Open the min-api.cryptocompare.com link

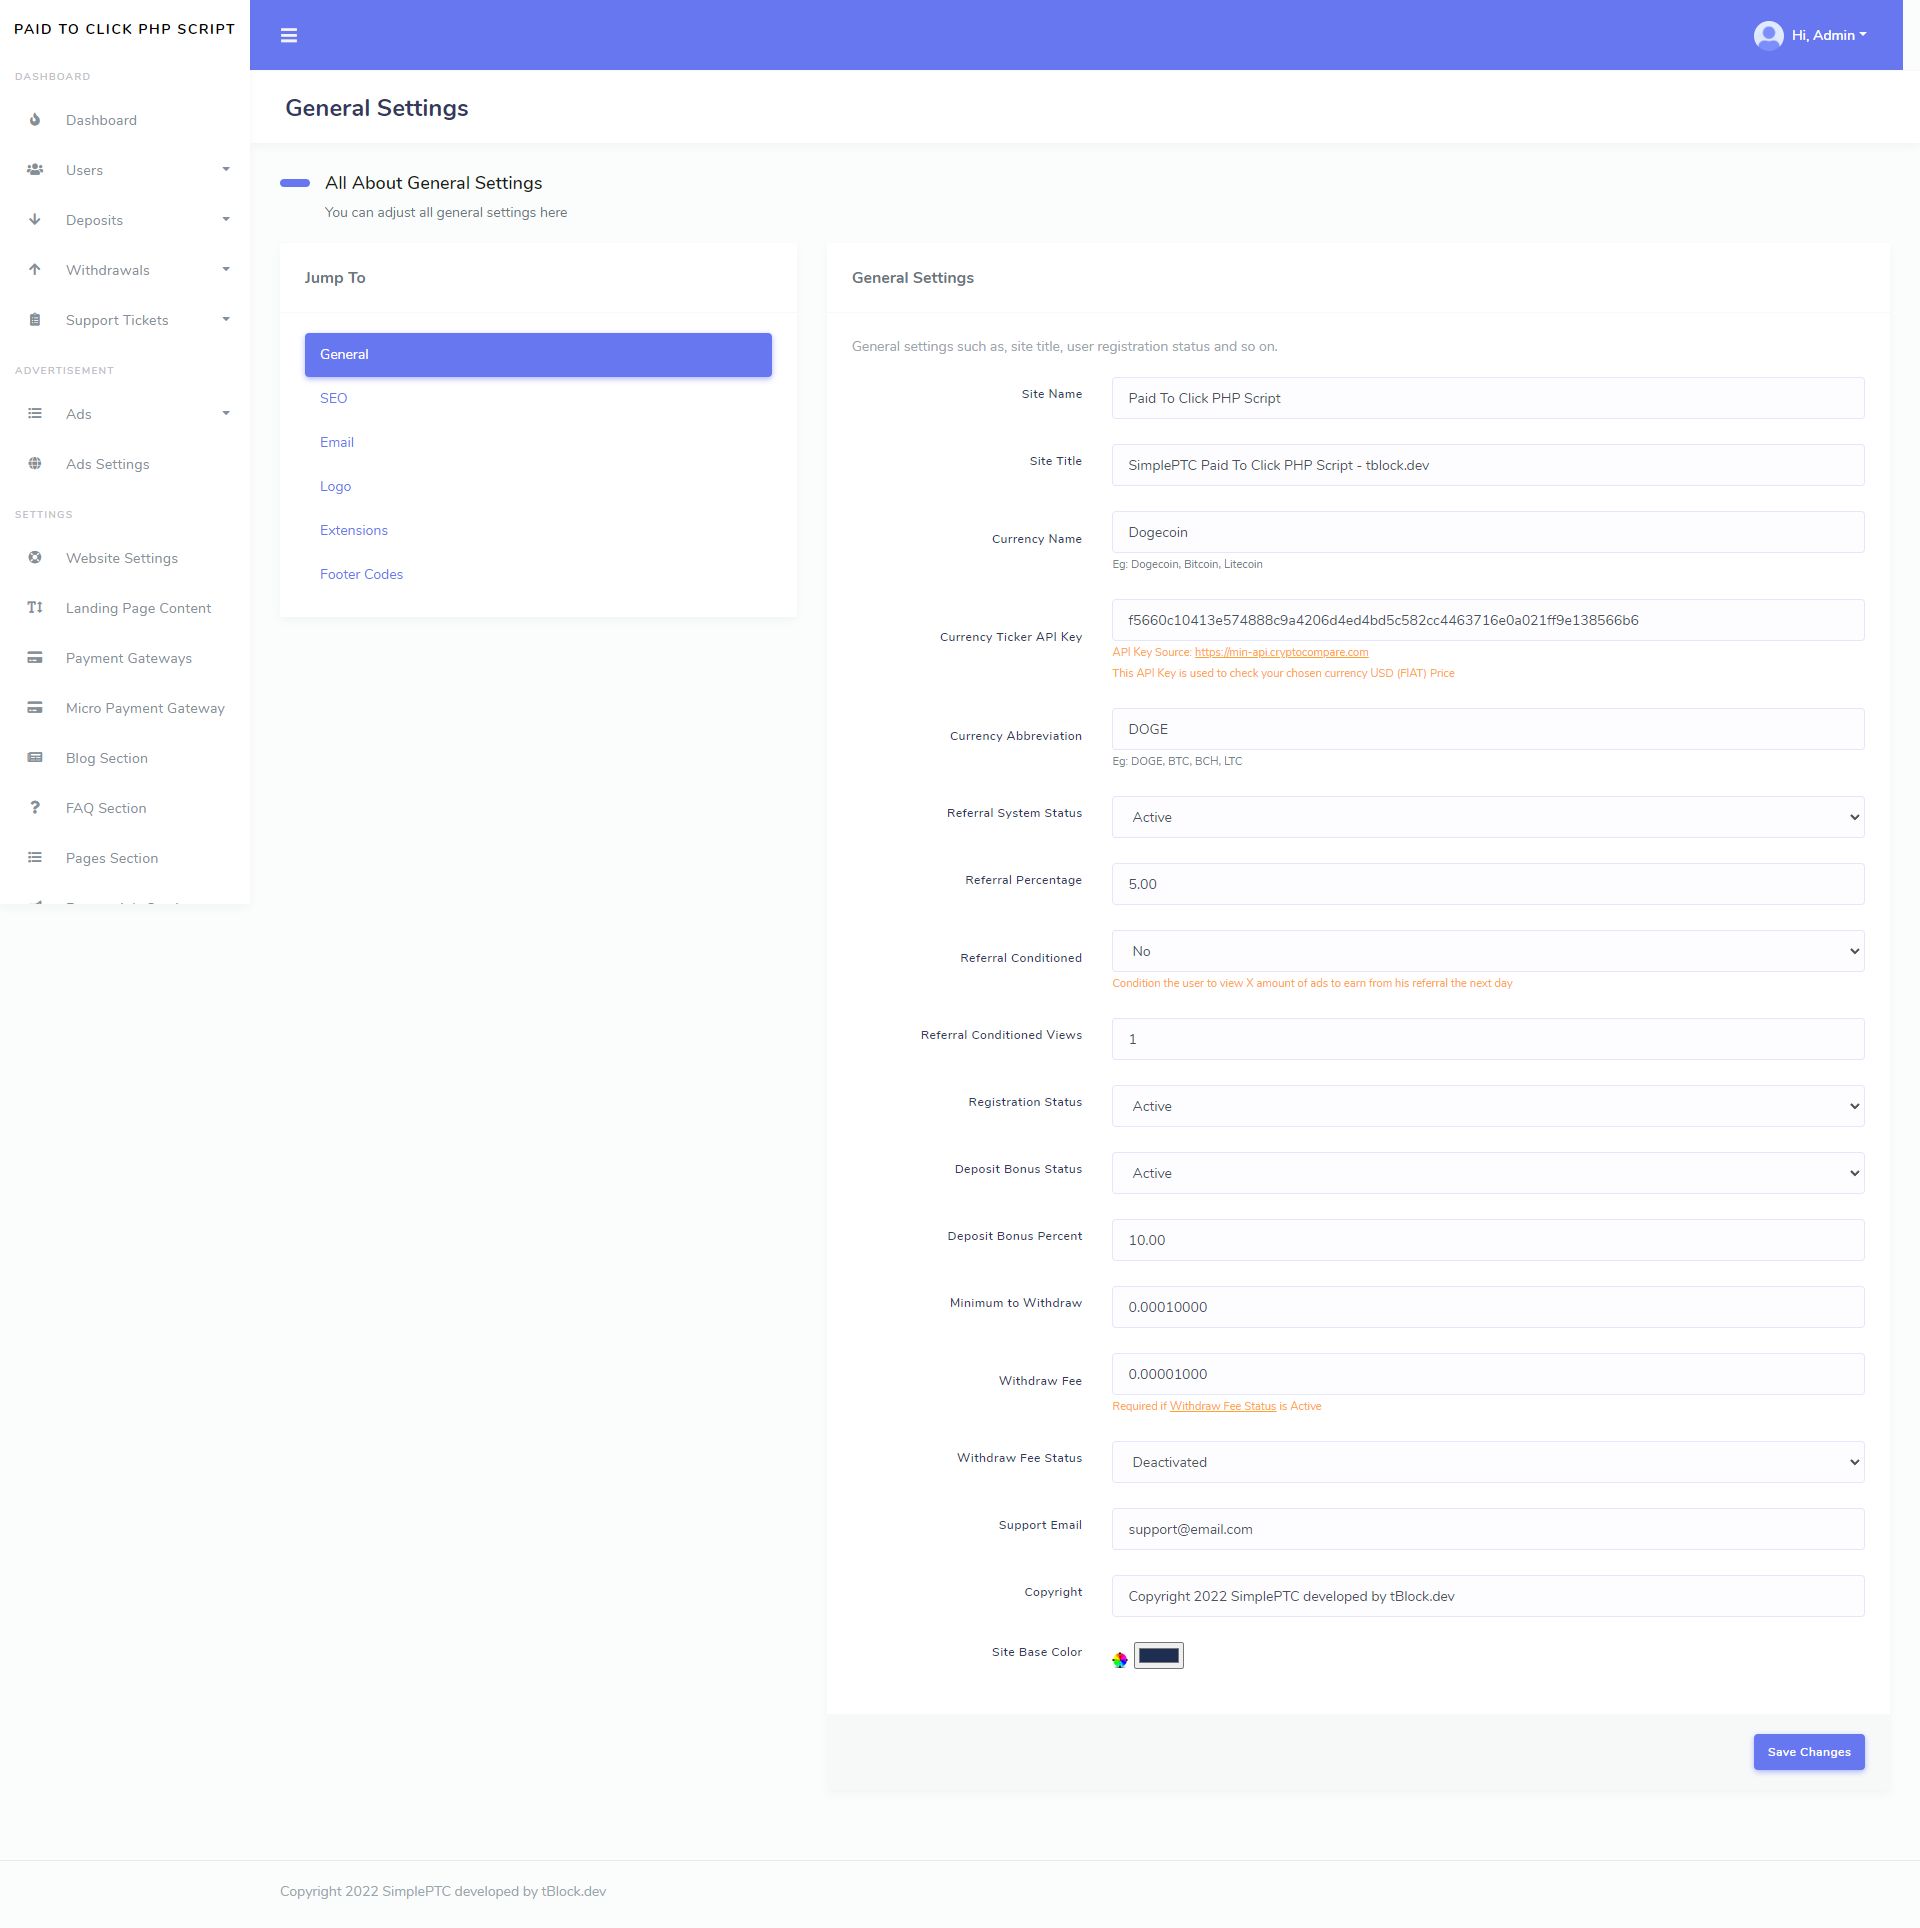point(1281,652)
